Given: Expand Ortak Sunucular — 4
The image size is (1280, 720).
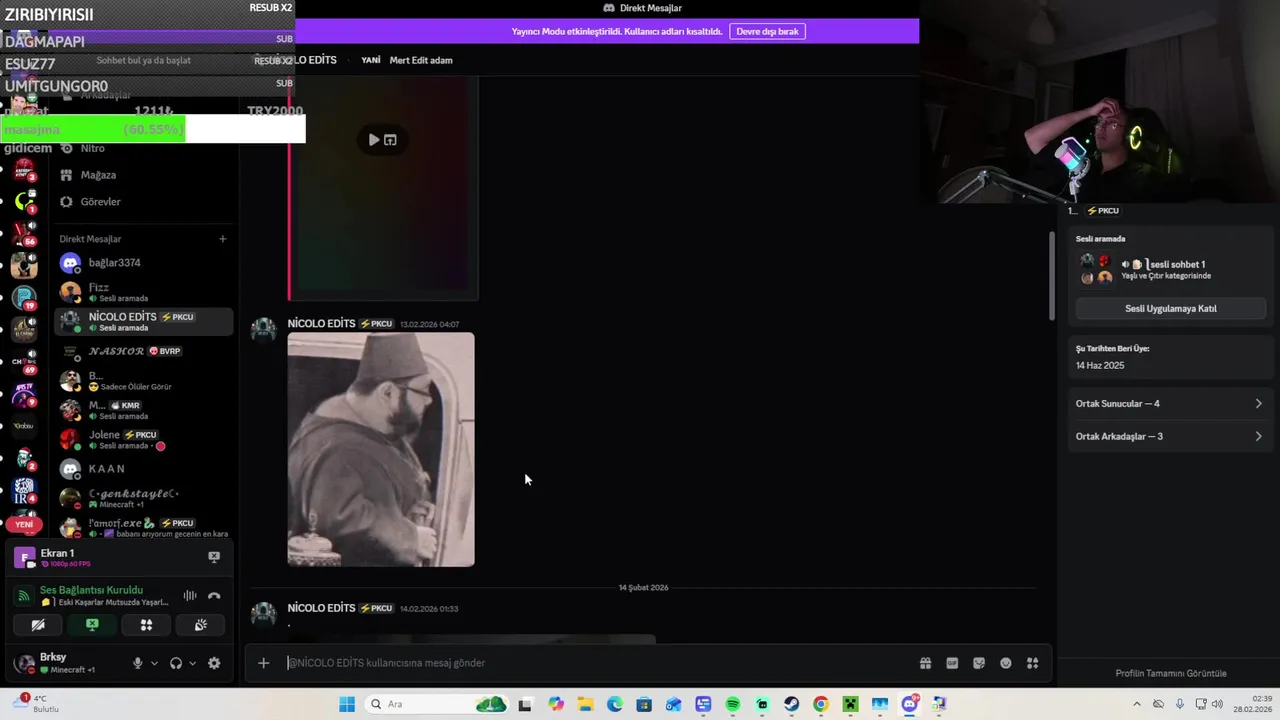Looking at the screenshot, I should pos(1168,404).
